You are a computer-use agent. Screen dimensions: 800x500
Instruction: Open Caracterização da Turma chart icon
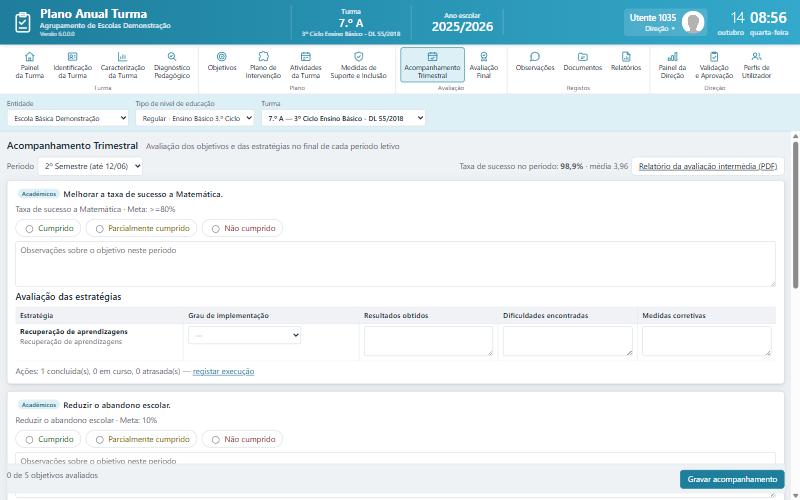[x=122, y=56]
